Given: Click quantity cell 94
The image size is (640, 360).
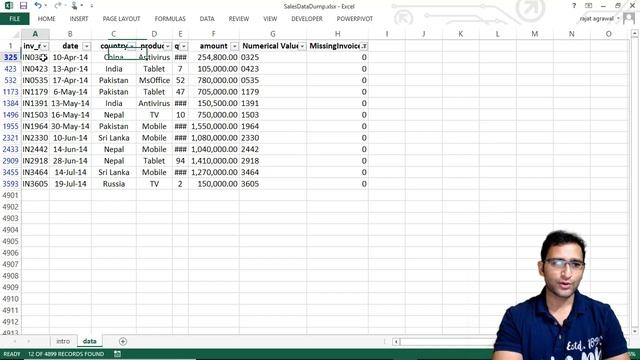Looking at the screenshot, I should click(x=180, y=161).
